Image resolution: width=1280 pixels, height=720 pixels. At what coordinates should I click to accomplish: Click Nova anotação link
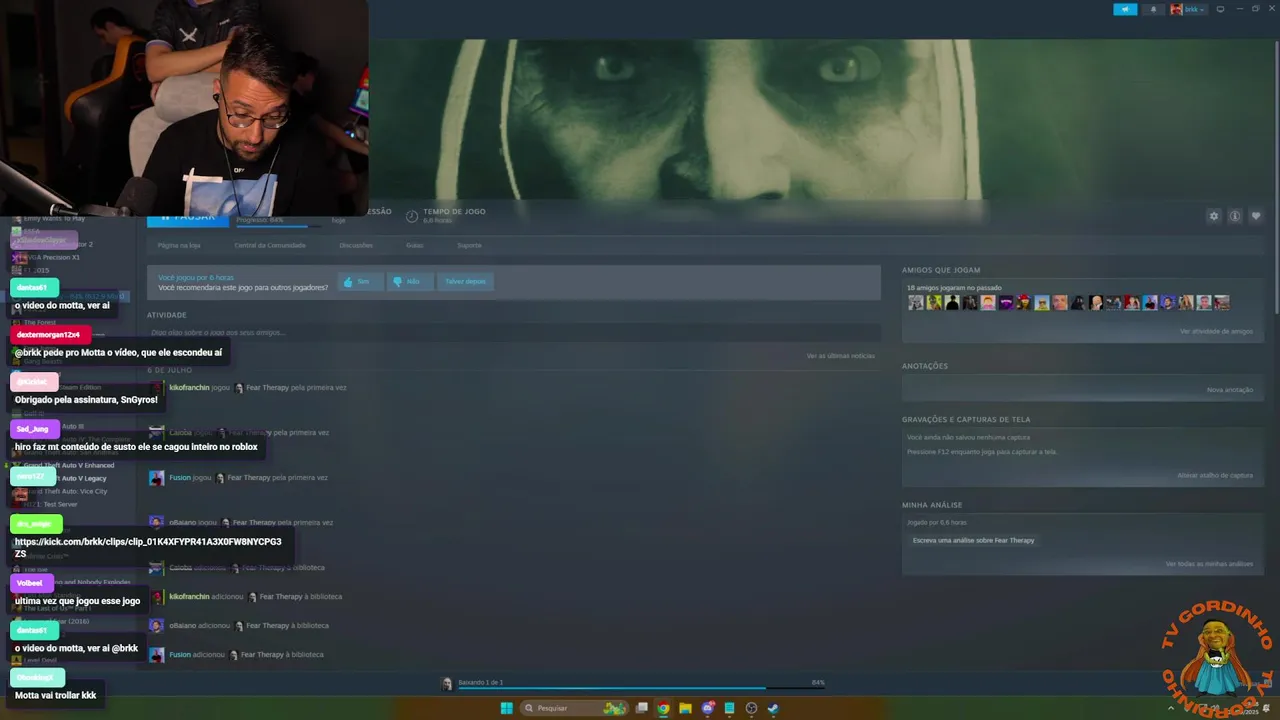(x=1230, y=390)
